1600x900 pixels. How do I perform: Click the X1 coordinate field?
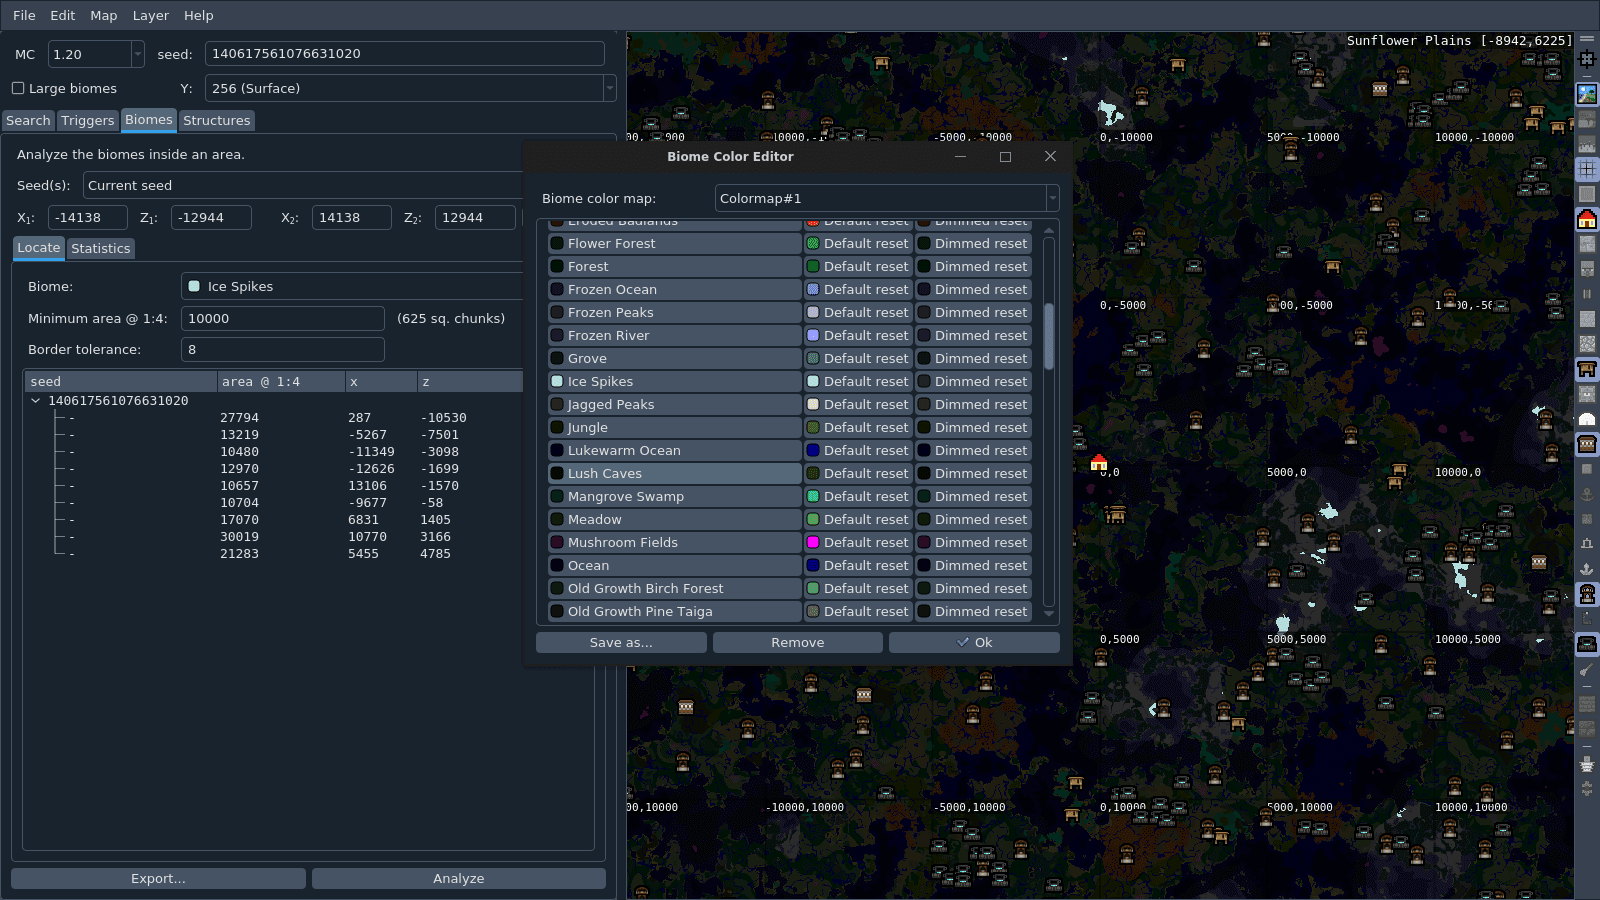[88, 217]
